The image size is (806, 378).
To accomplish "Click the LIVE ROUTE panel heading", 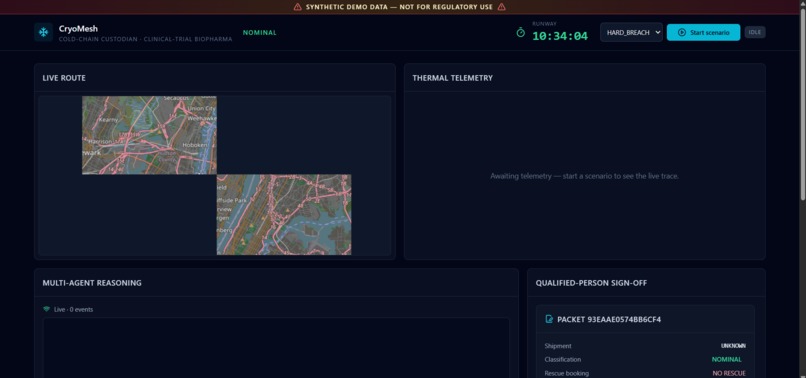I will click(x=64, y=78).
